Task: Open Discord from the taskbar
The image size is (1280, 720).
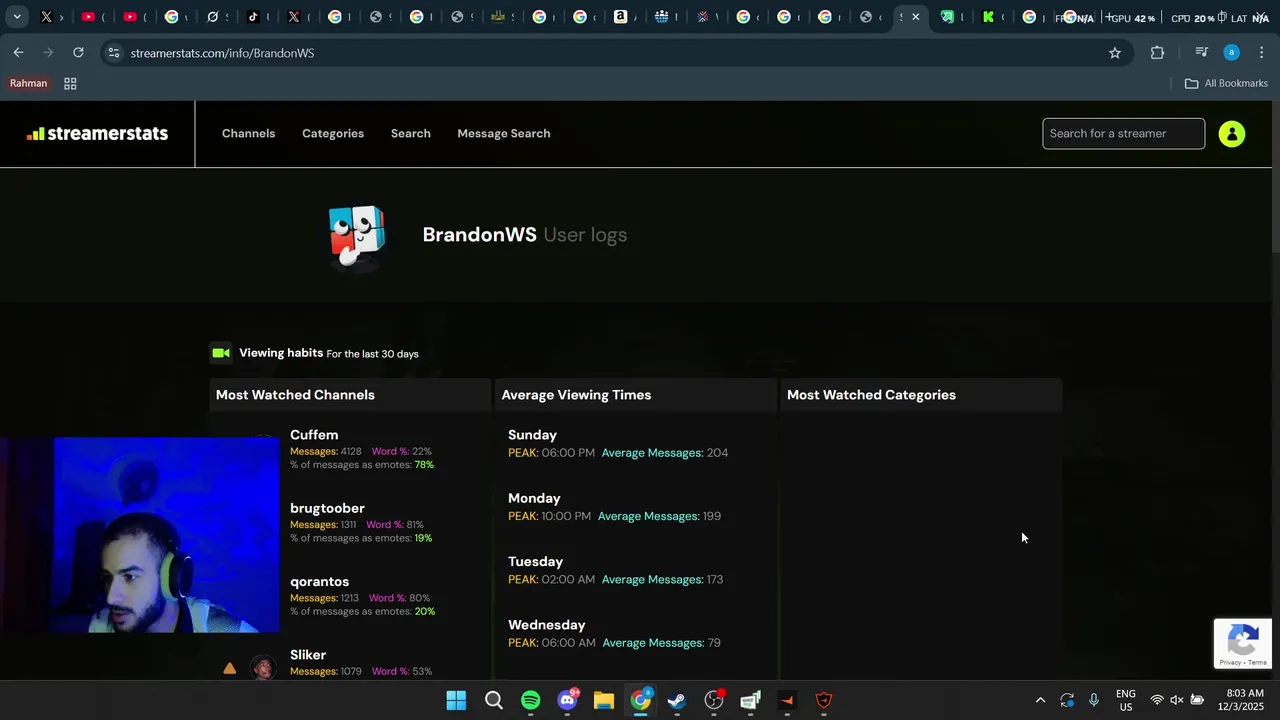Action: pyautogui.click(x=567, y=700)
